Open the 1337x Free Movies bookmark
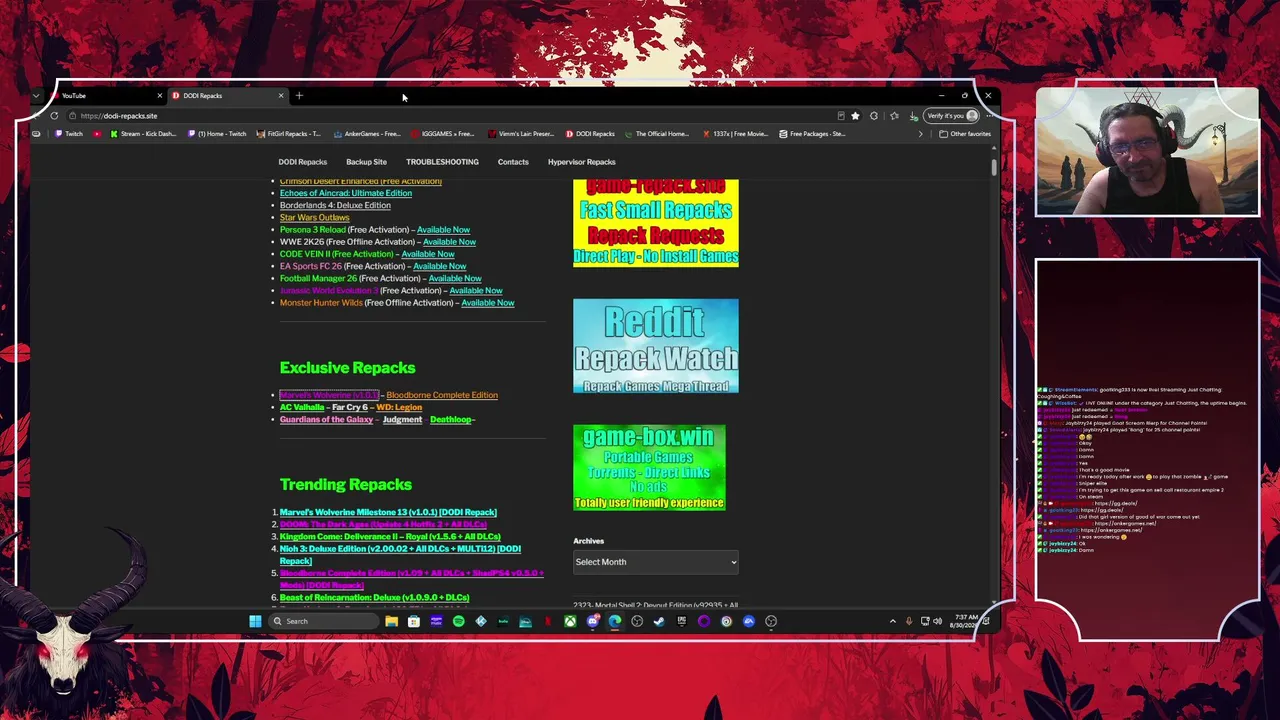 coord(735,134)
